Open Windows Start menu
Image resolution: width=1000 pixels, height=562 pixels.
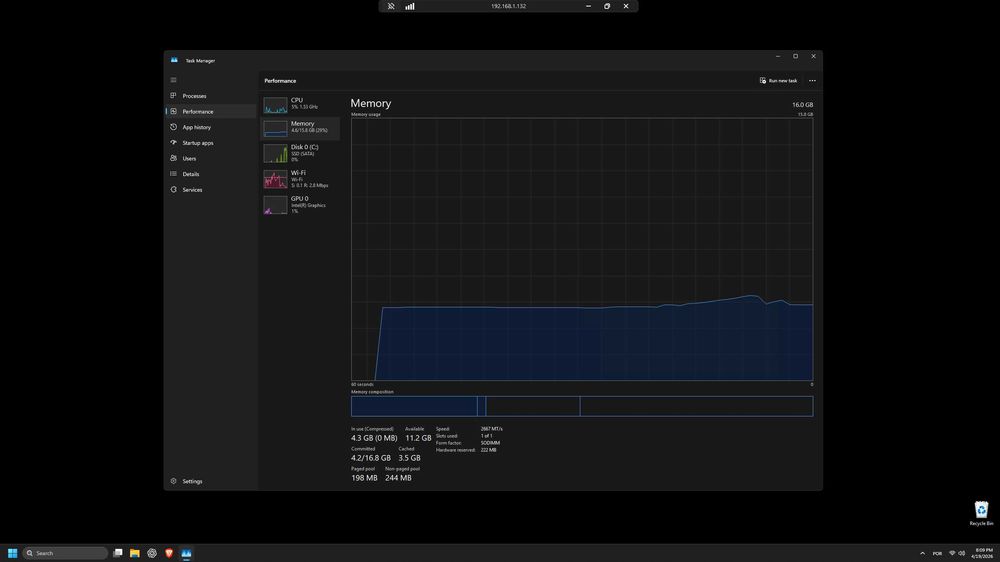12,553
